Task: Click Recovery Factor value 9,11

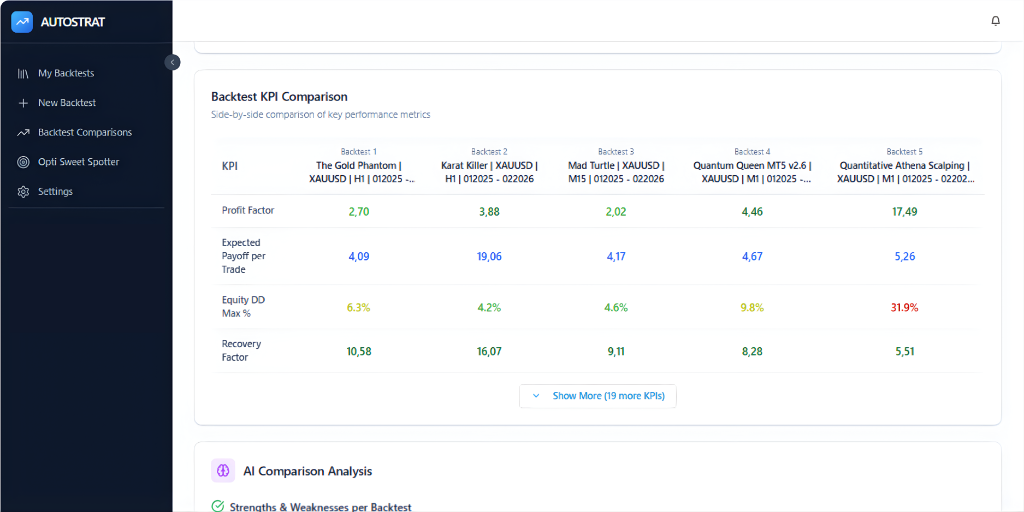Action: pyautogui.click(x=616, y=351)
